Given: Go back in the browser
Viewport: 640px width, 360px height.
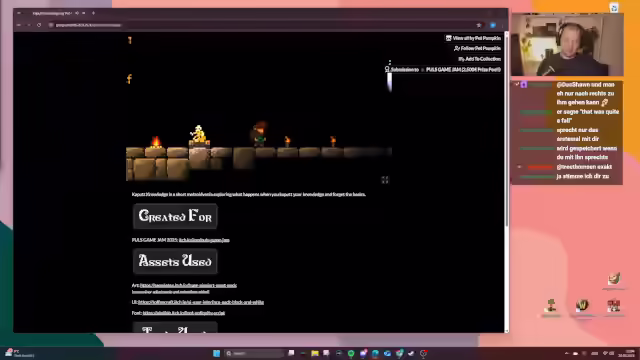Looking at the screenshot, I should pyautogui.click(x=19, y=25).
